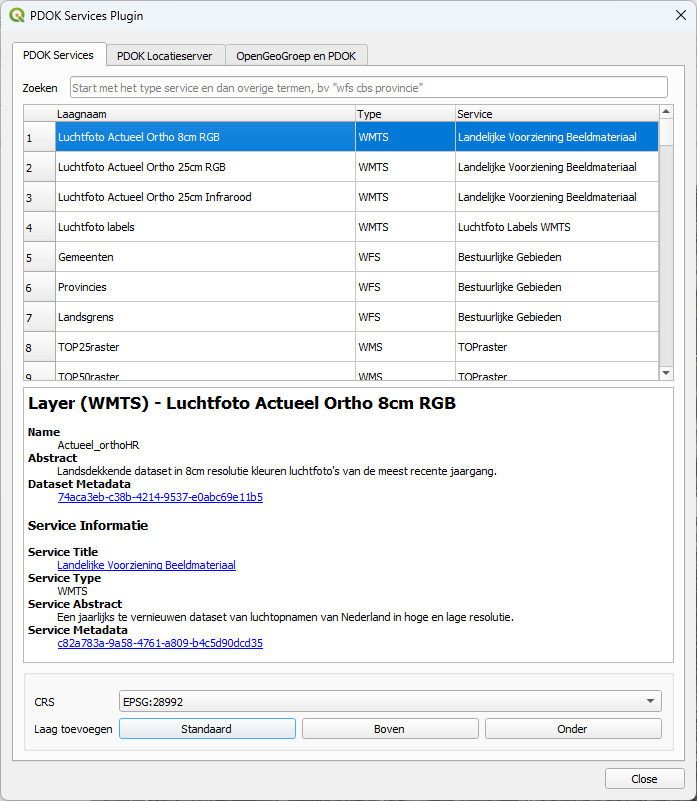The width and height of the screenshot is (697, 801).
Task: Add layer with Standaard button
Action: point(207,728)
